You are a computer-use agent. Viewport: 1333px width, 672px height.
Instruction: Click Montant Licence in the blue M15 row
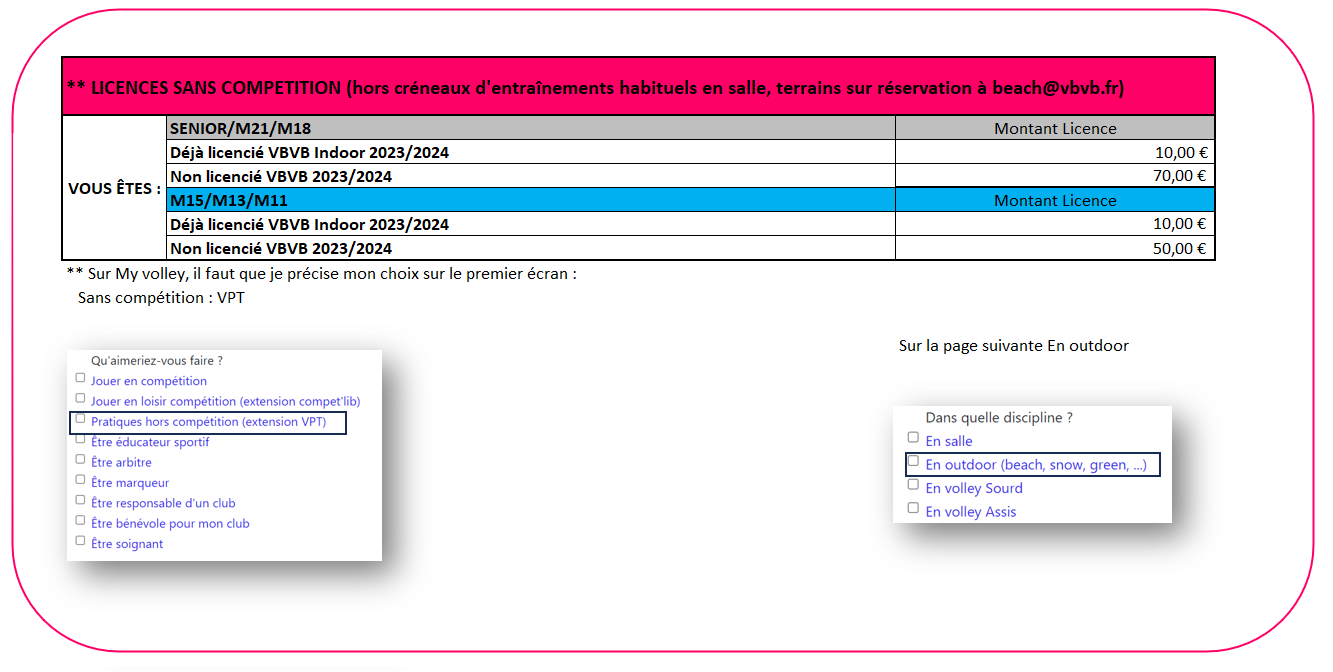pos(1055,200)
